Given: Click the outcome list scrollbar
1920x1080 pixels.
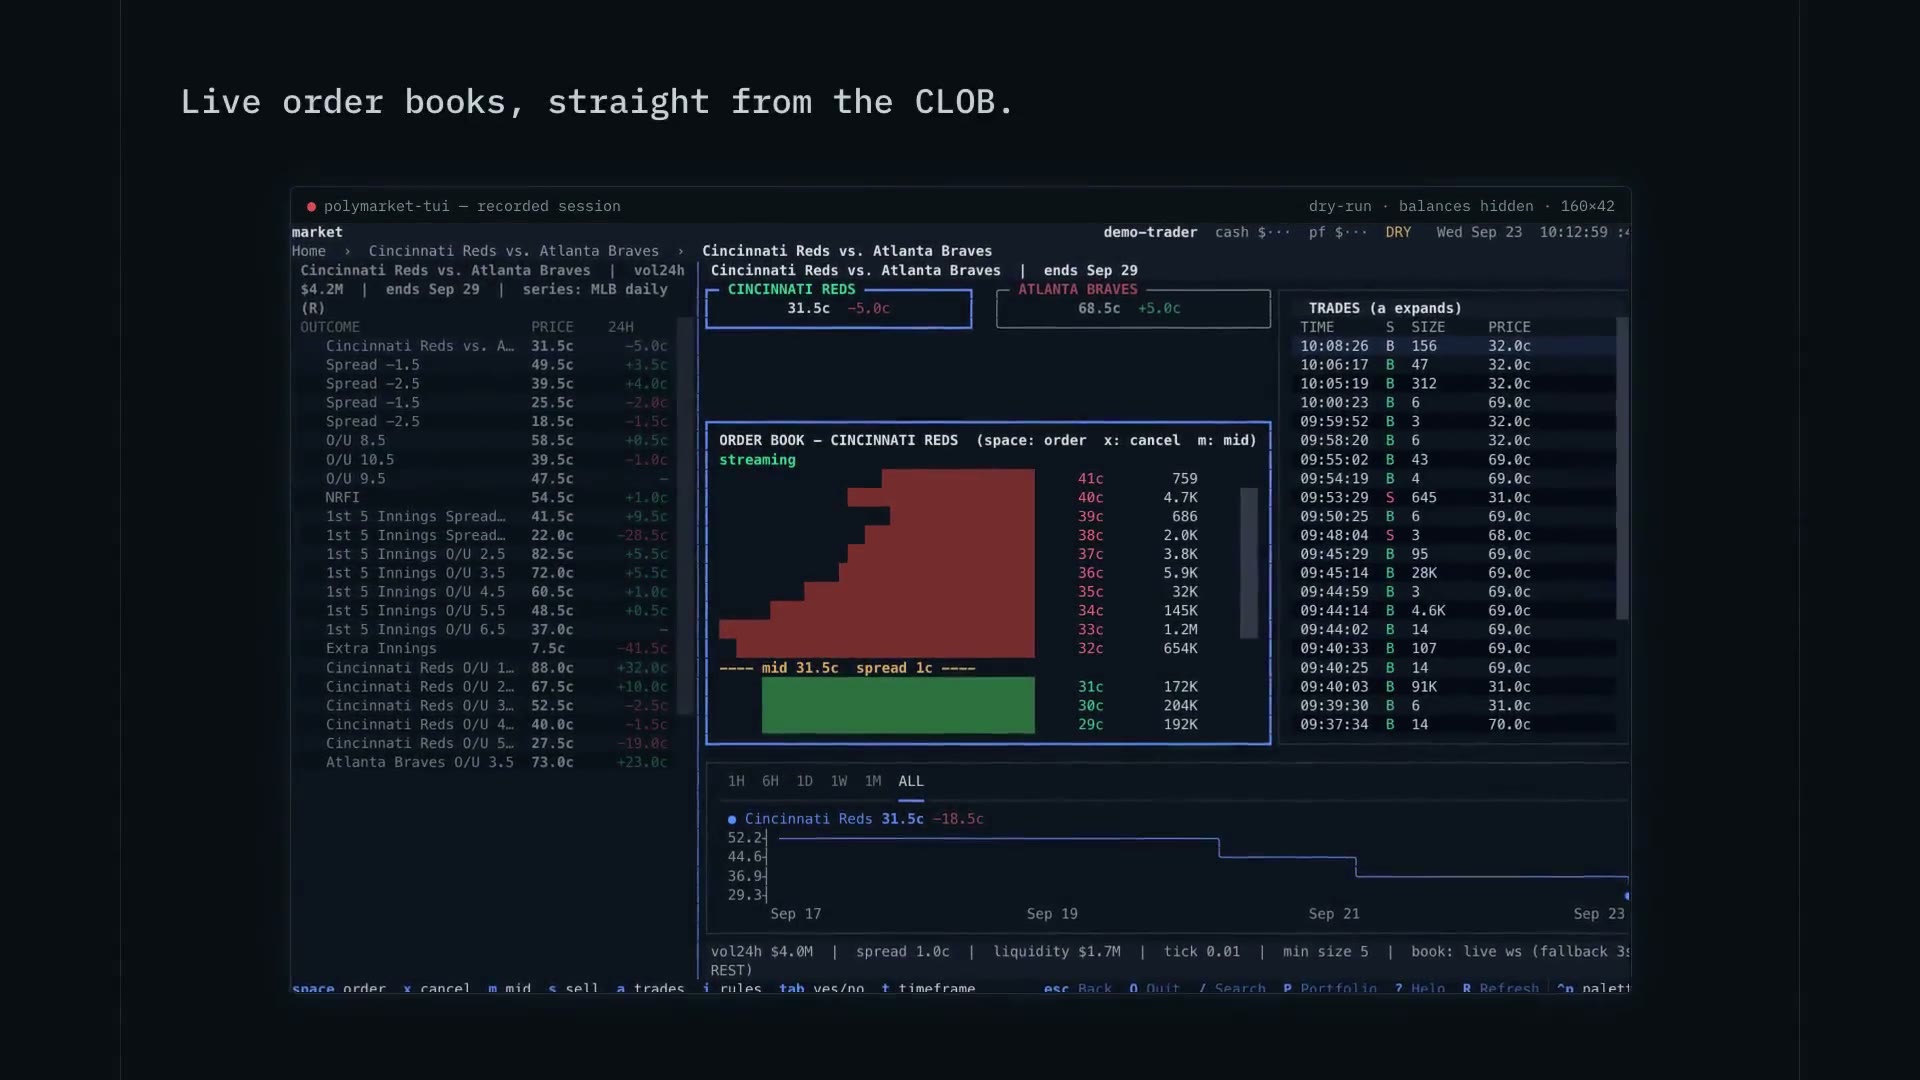Looking at the screenshot, I should 685,516.
